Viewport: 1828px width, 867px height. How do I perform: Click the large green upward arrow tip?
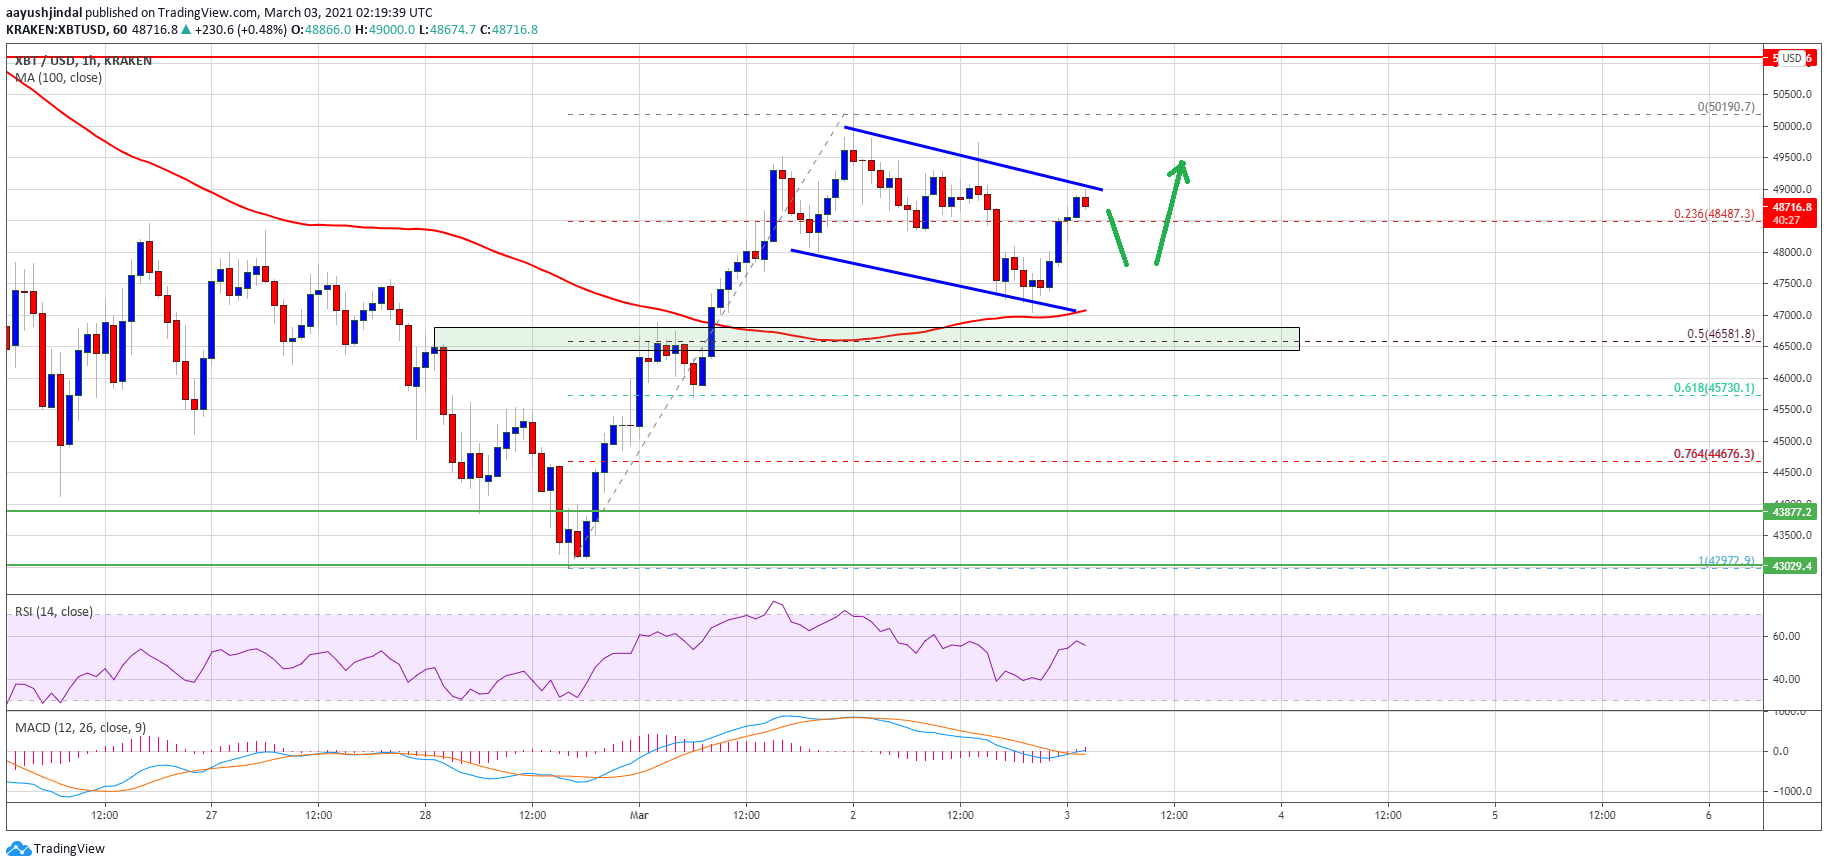tap(1182, 165)
